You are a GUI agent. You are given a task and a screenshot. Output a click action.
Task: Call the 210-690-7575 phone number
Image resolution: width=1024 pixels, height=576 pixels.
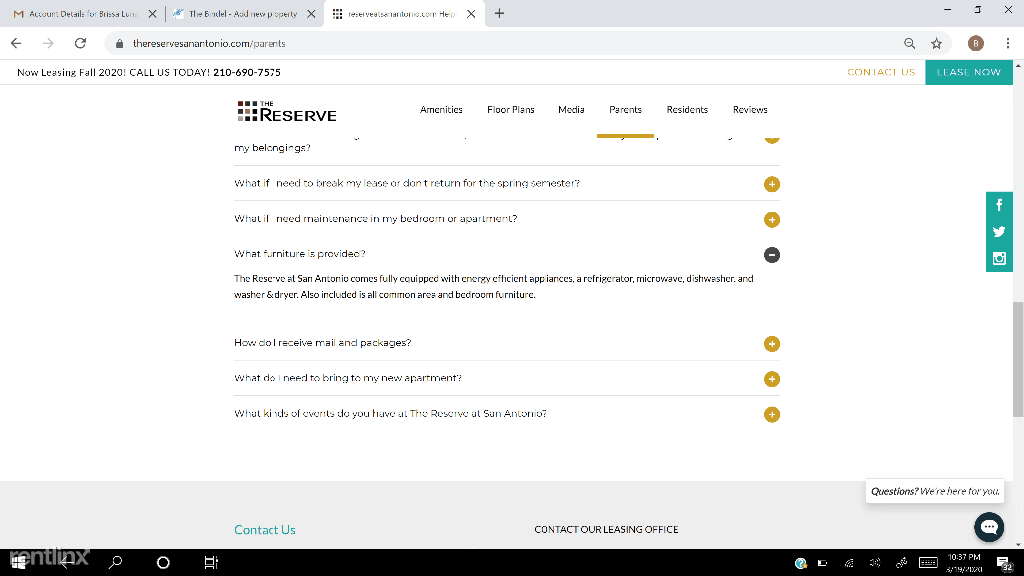tap(247, 72)
